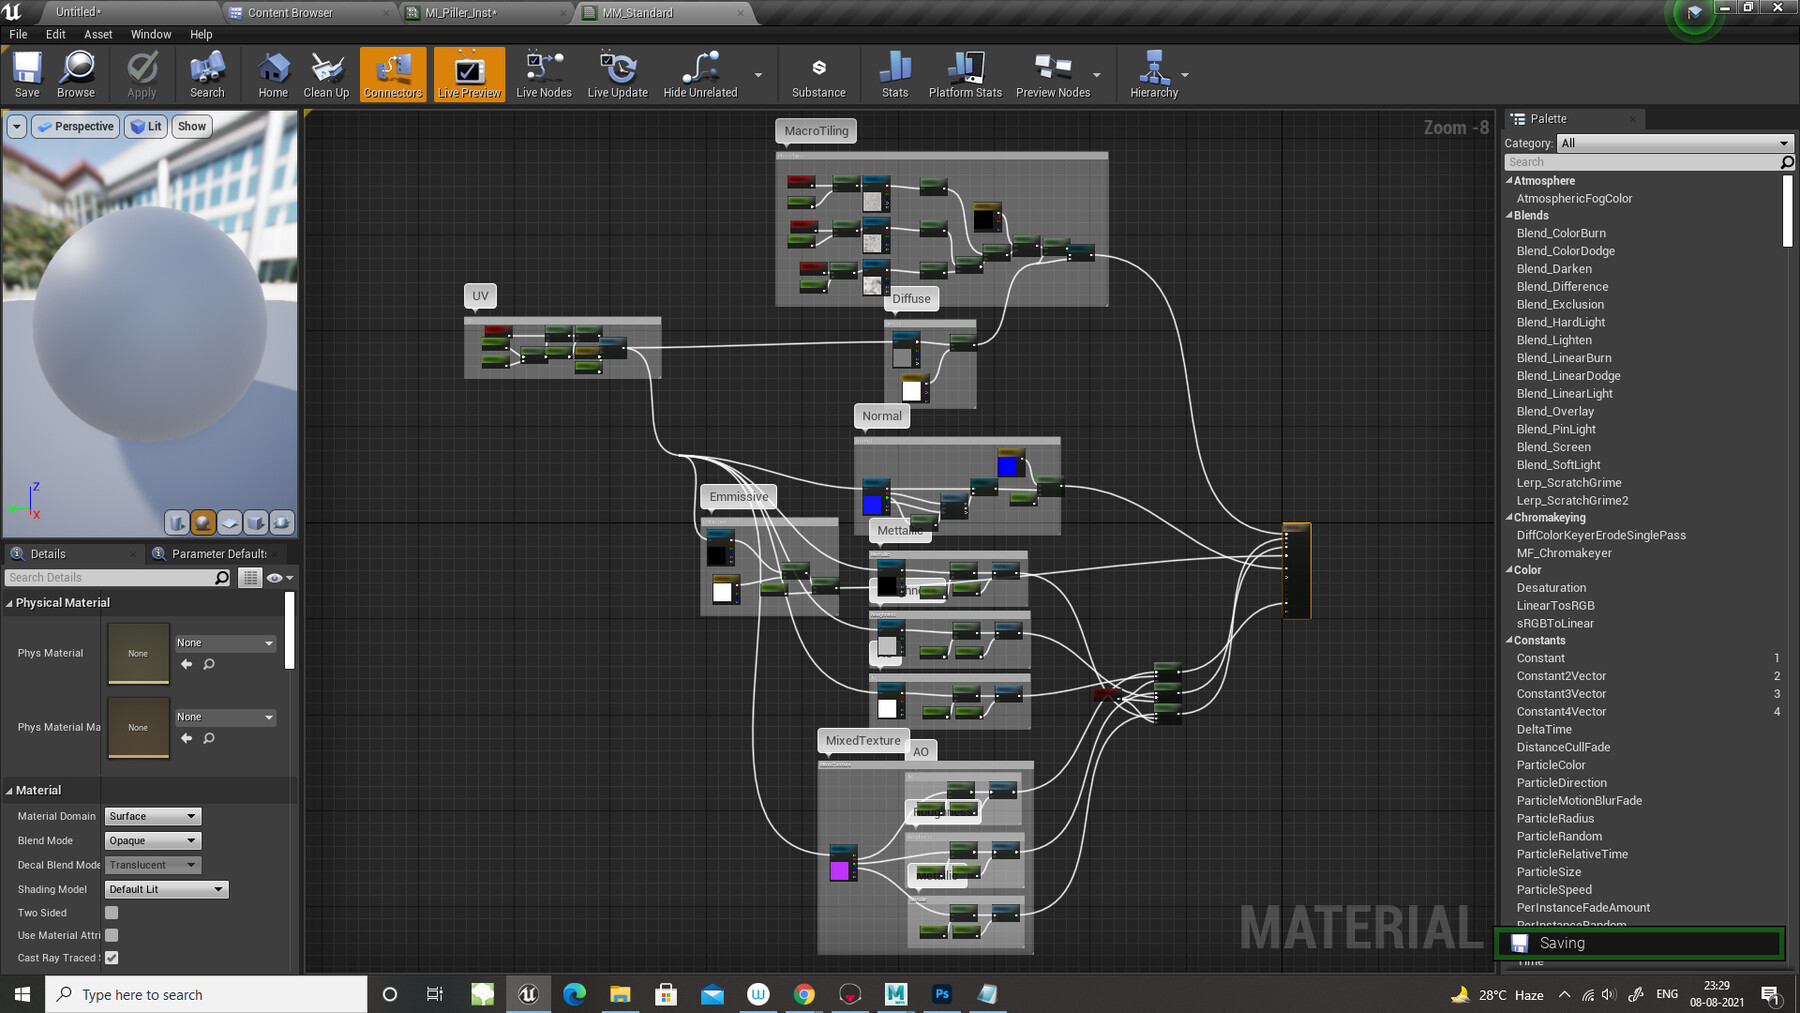Uncheck Cast Ray Traced Shadows
The width and height of the screenshot is (1800, 1013).
coord(110,957)
